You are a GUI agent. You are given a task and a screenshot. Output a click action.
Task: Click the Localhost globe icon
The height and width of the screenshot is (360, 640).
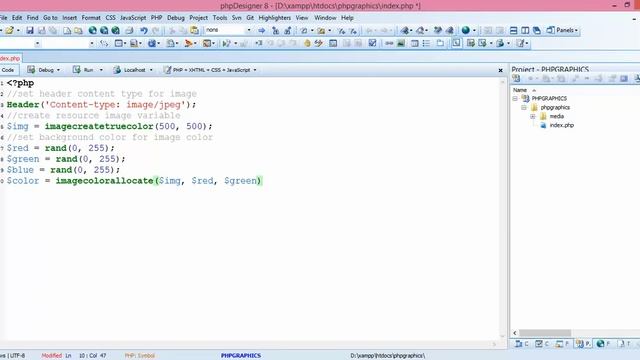pyautogui.click(x=117, y=70)
